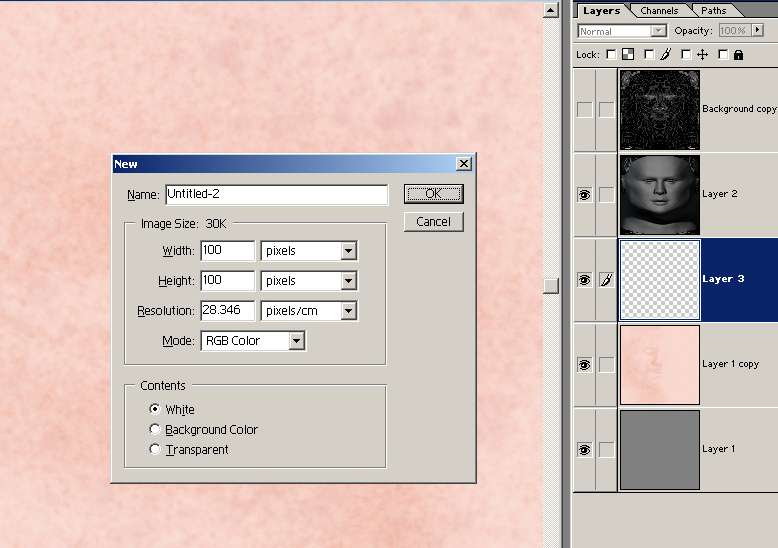Click the lock transparency checkerboard icon
778x548 pixels.
click(x=628, y=55)
